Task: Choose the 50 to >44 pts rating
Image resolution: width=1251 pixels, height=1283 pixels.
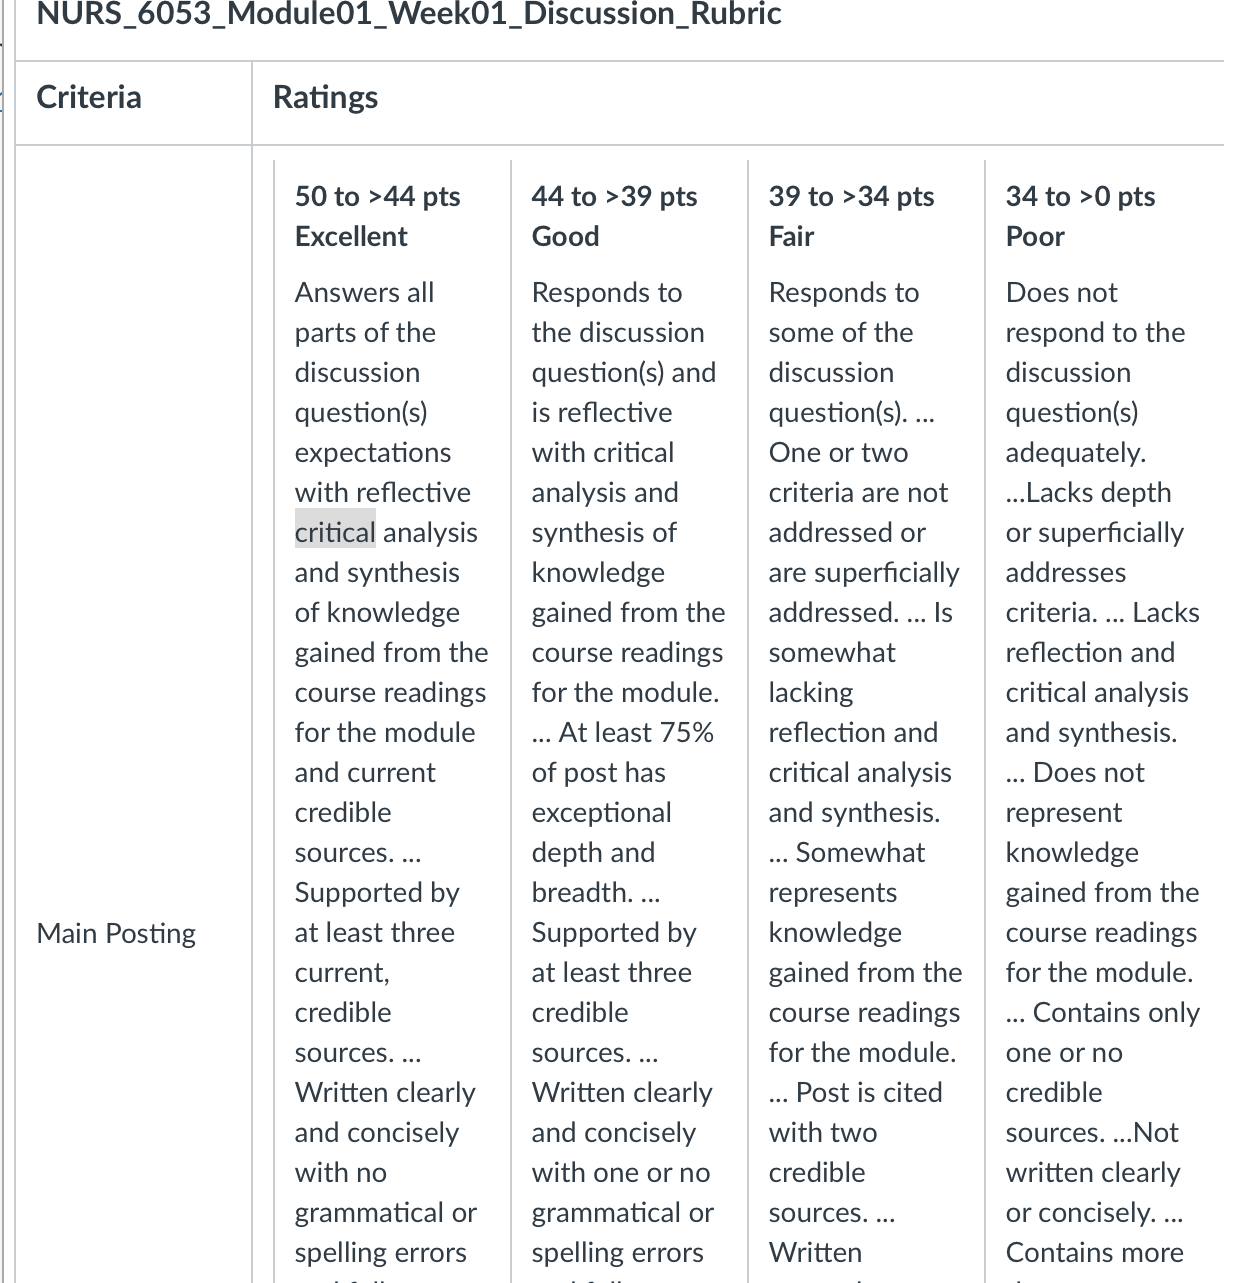Action: 378,196
